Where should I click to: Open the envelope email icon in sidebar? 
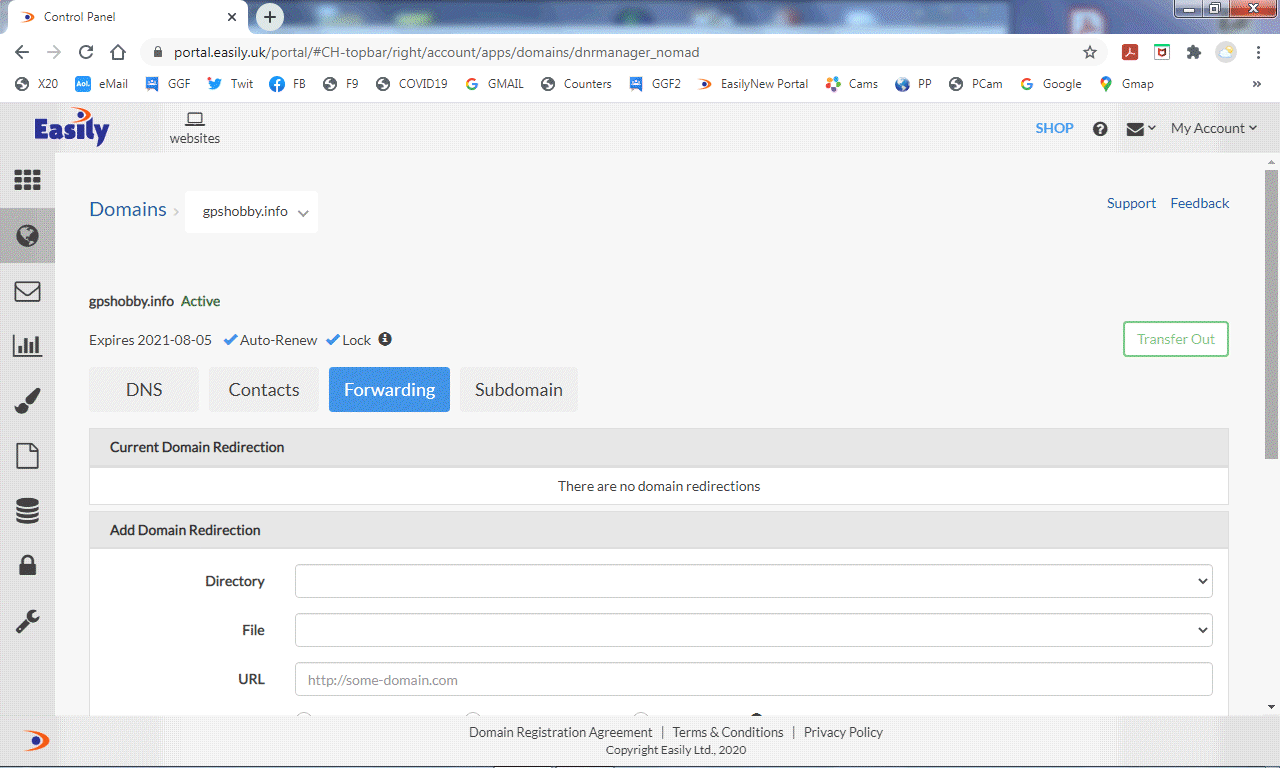pyautogui.click(x=27, y=291)
